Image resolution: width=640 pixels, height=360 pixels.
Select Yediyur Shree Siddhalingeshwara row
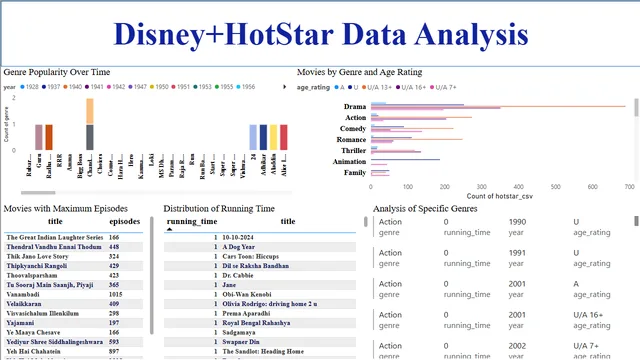point(73,342)
